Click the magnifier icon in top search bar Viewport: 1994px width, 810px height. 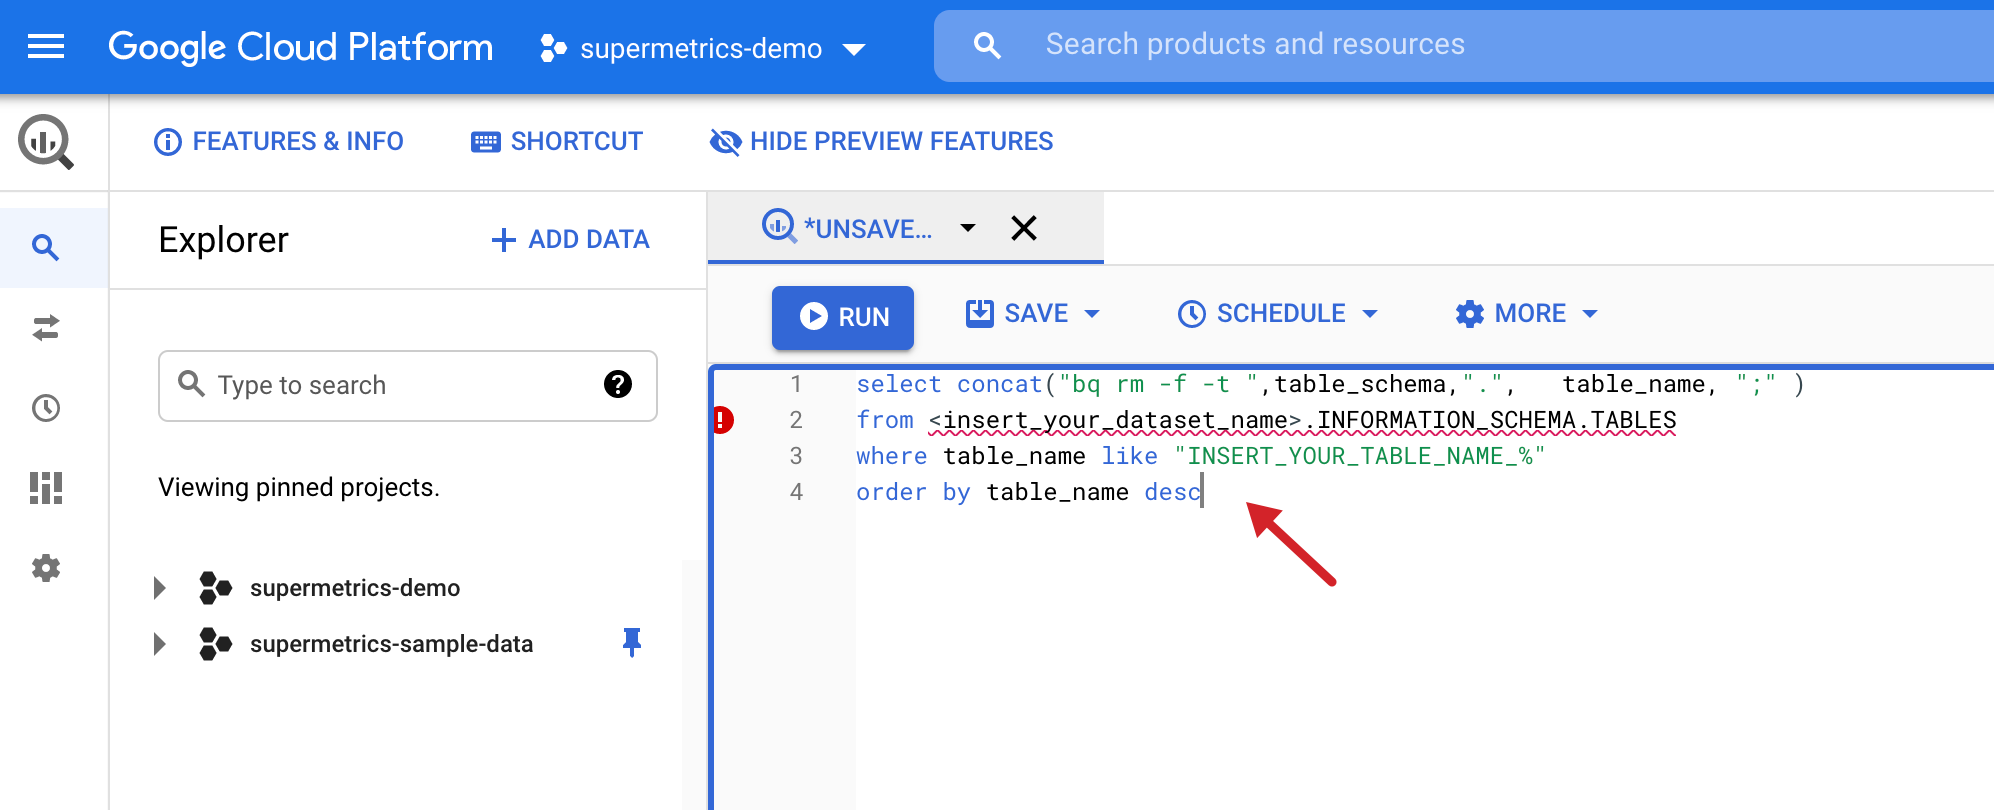[x=987, y=45]
